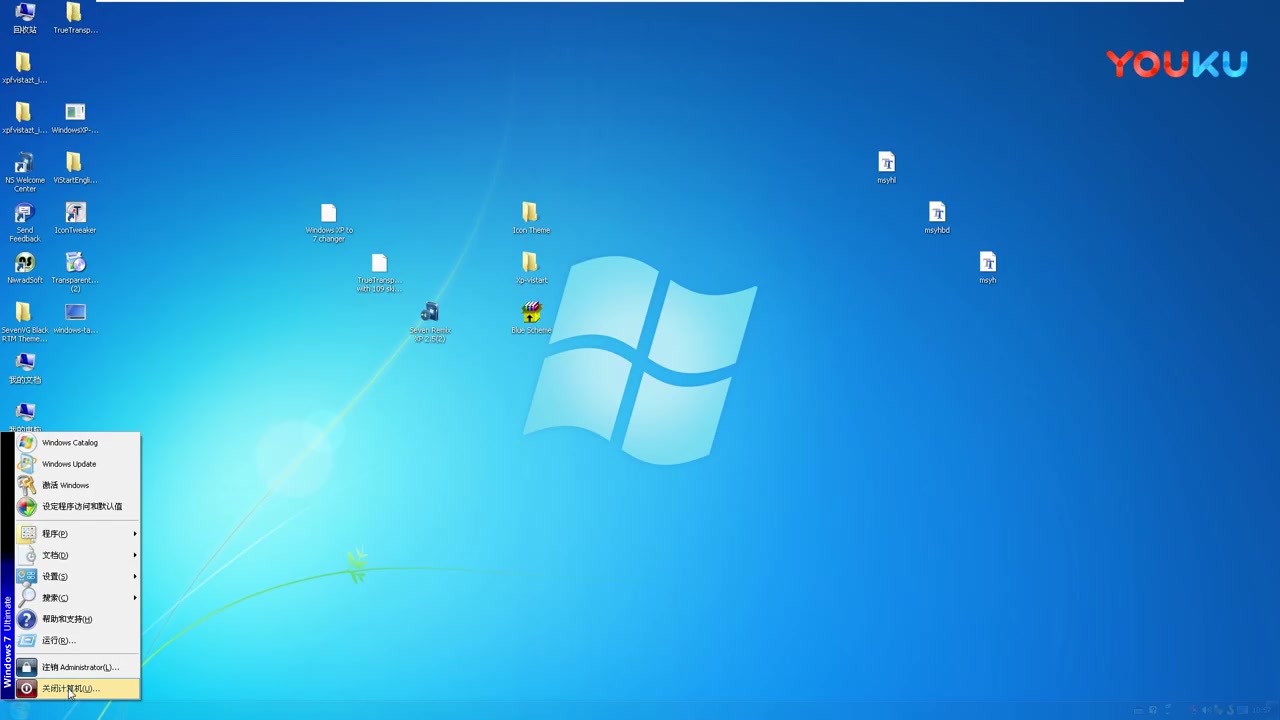
Task: Choose 运行(R)... in Start menu
Action: (77, 640)
